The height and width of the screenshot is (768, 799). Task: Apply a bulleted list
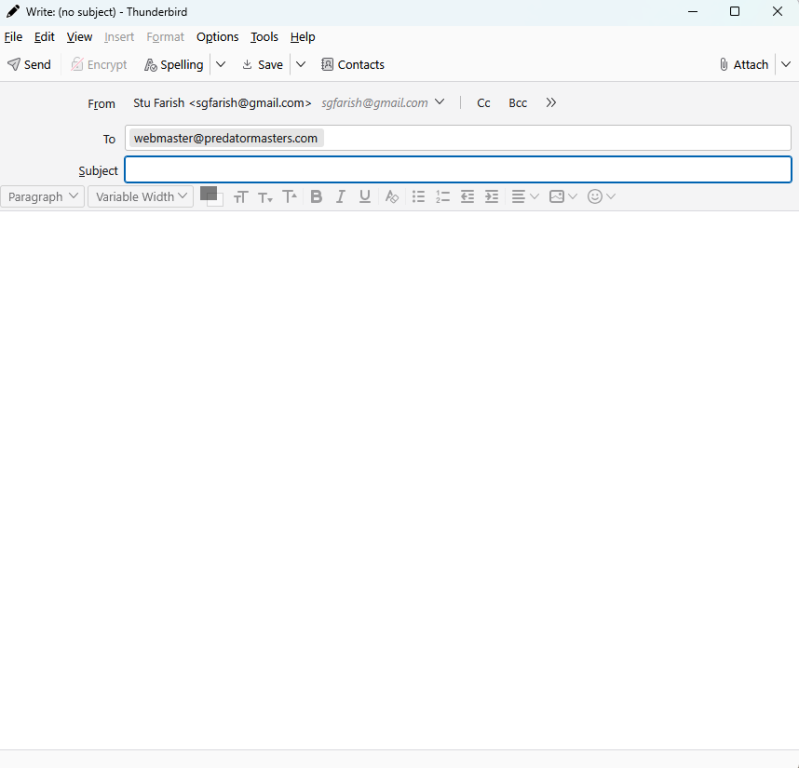pyautogui.click(x=418, y=197)
